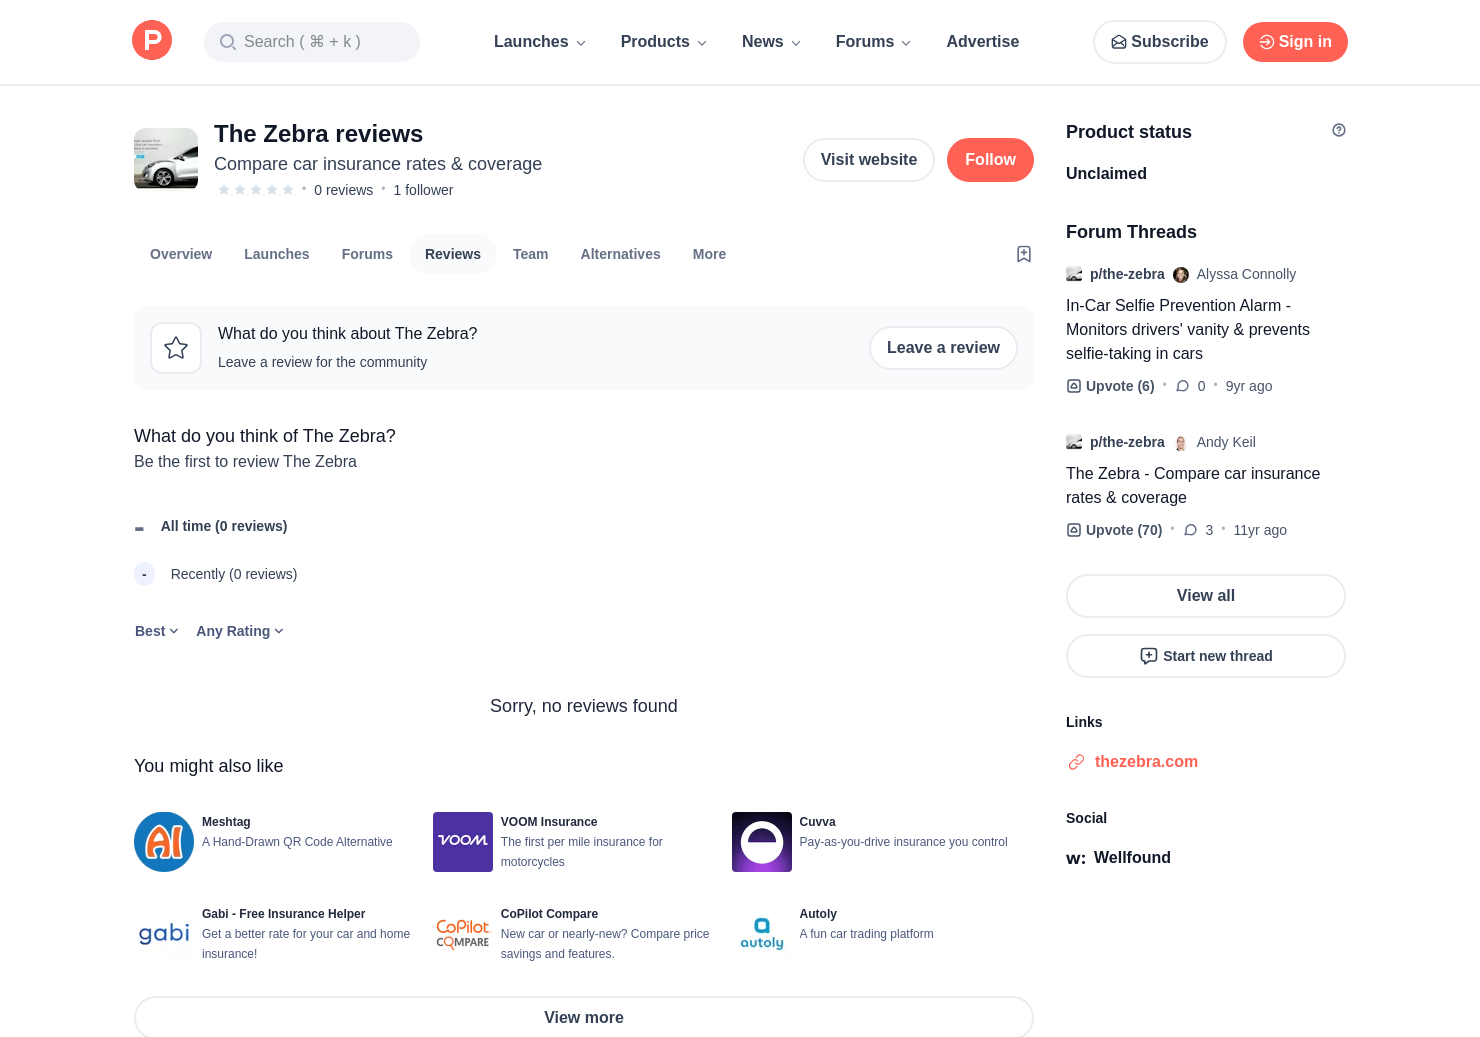Click the Sign in button
Image resolution: width=1480 pixels, height=1037 pixels.
coord(1295,42)
